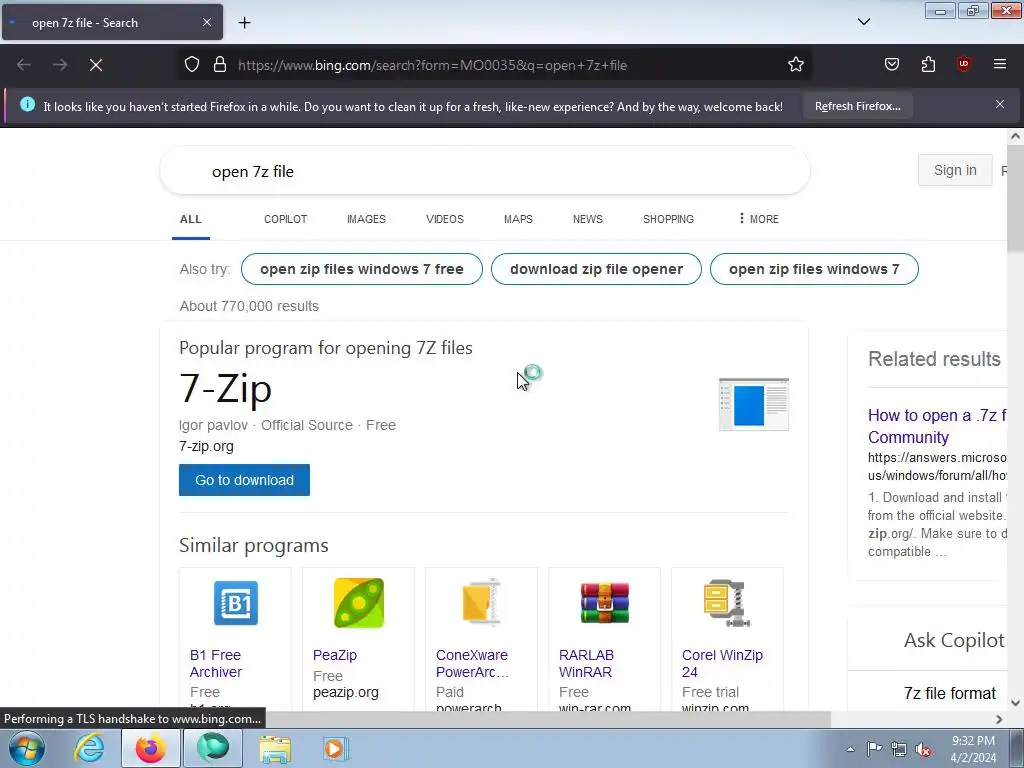The height and width of the screenshot is (768, 1024).
Task: Click the scroll right arrow on horizontal scrollbar
Action: pos(999,719)
